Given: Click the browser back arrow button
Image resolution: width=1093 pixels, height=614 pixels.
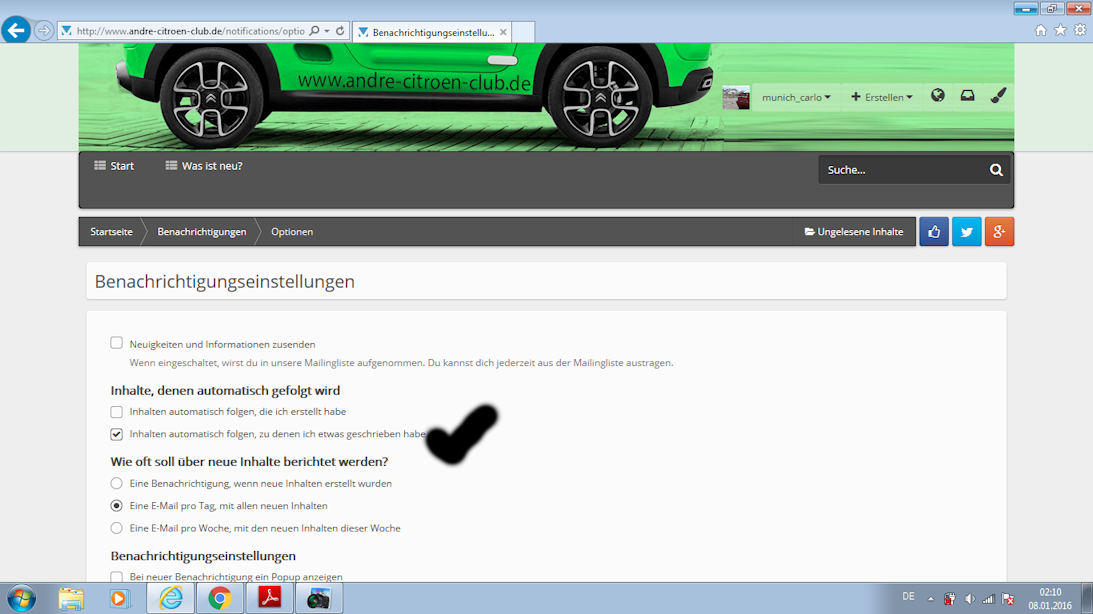Looking at the screenshot, I should (16, 30).
